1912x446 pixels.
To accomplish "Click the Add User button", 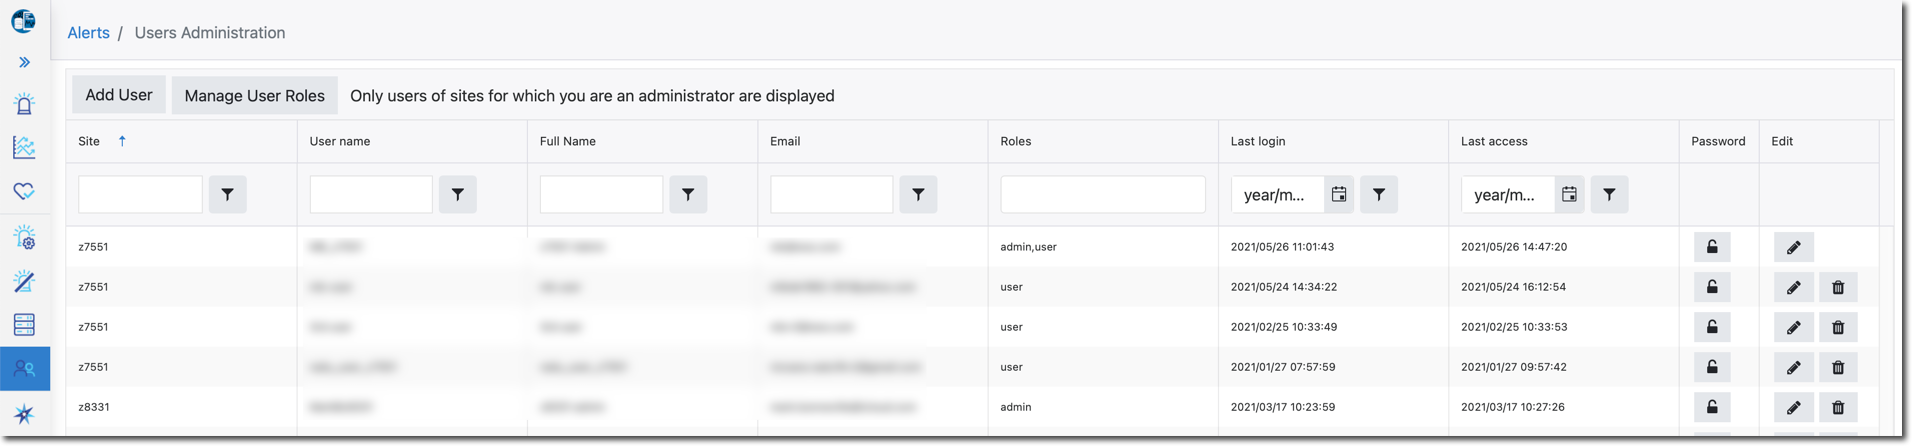I will [x=118, y=95].
